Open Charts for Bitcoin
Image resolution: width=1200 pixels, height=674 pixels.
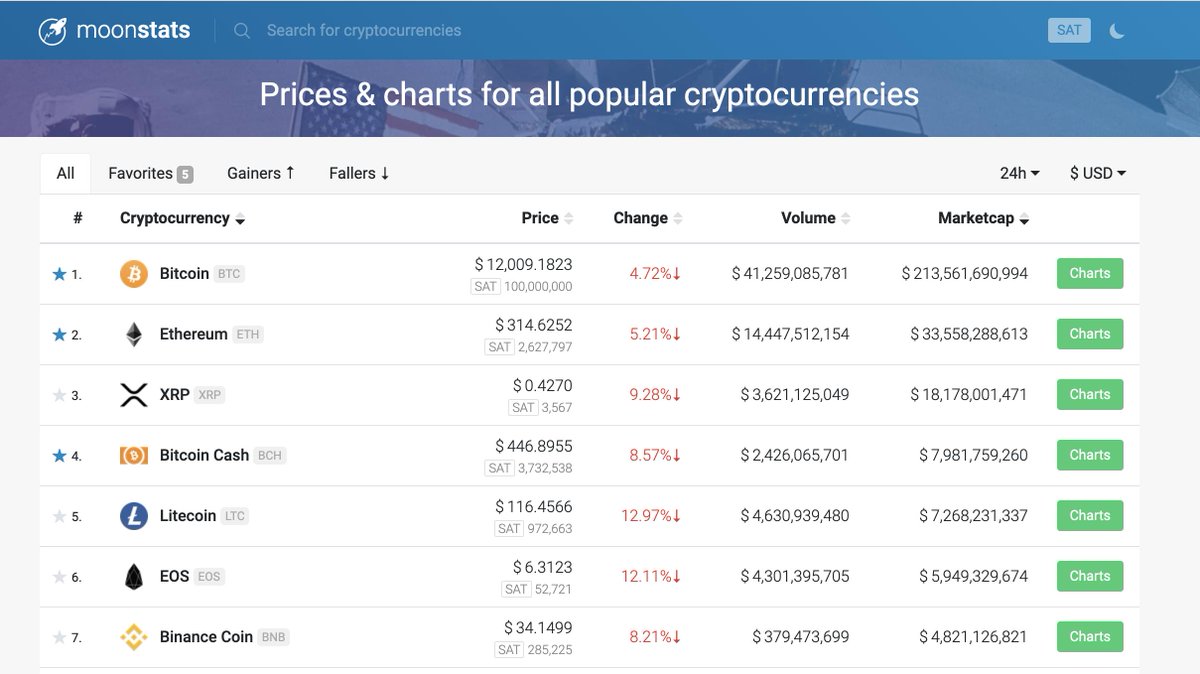(1090, 273)
